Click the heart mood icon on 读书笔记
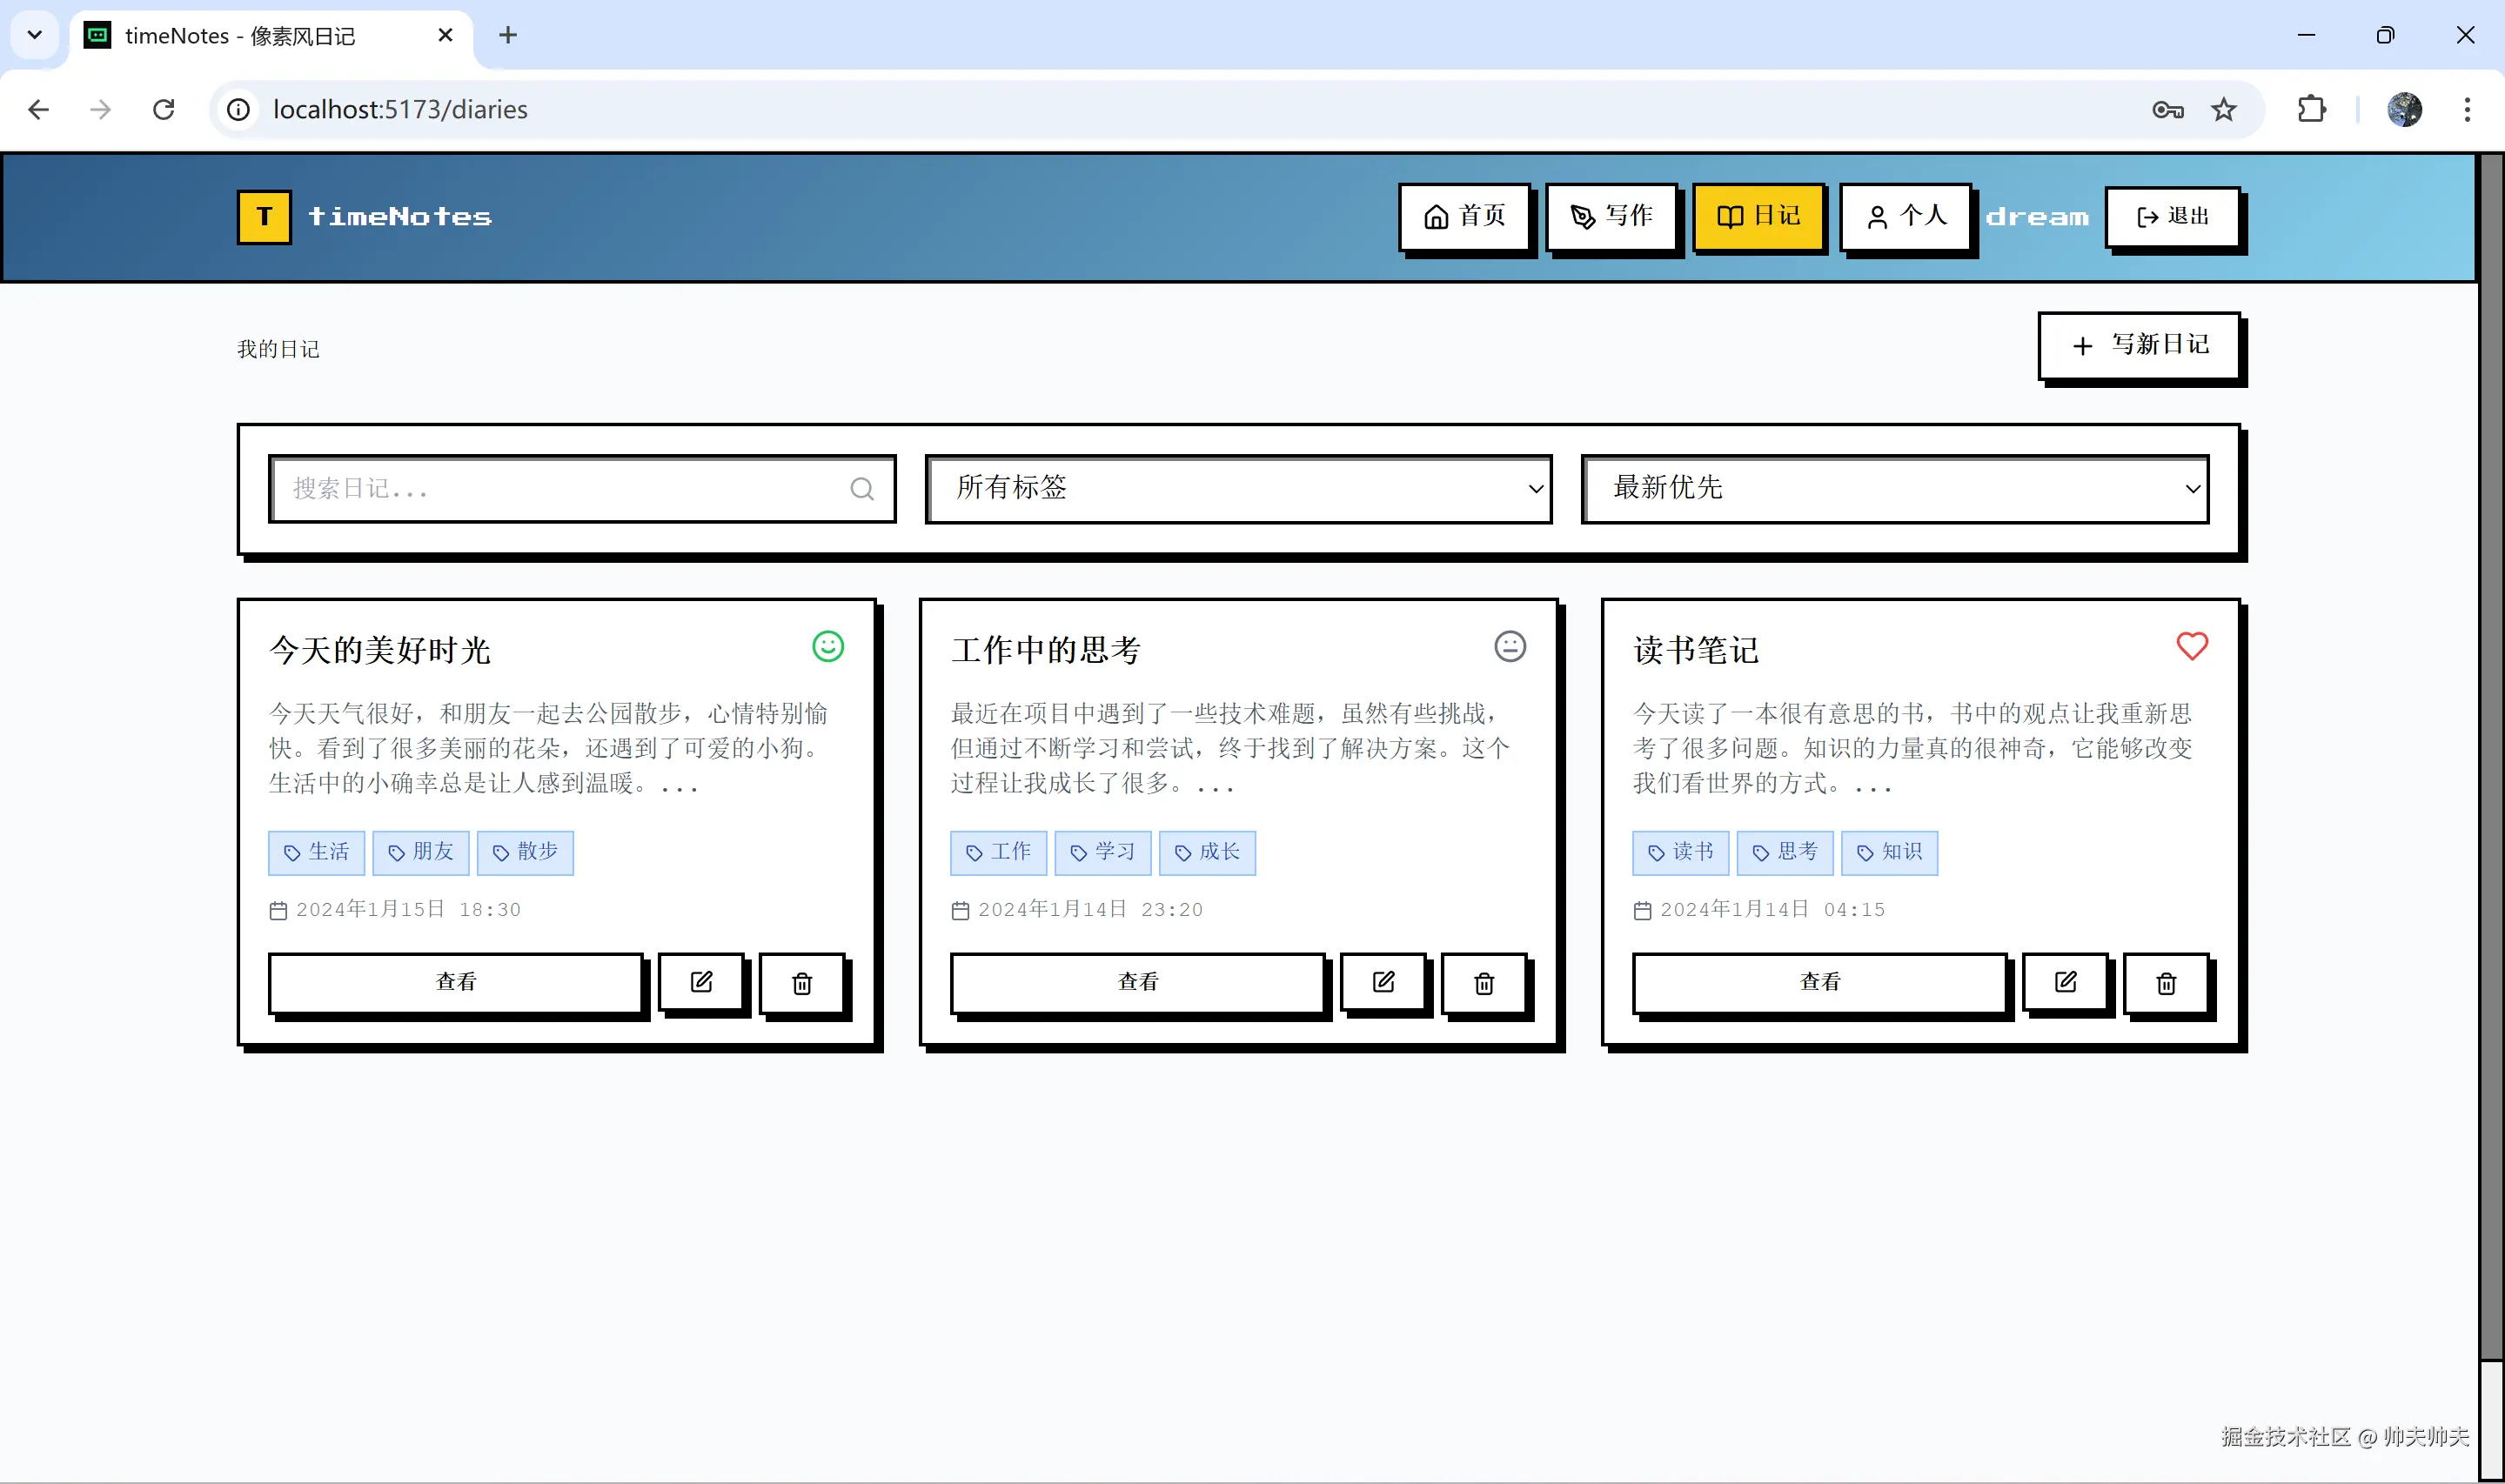The image size is (2505, 1484). click(2191, 646)
